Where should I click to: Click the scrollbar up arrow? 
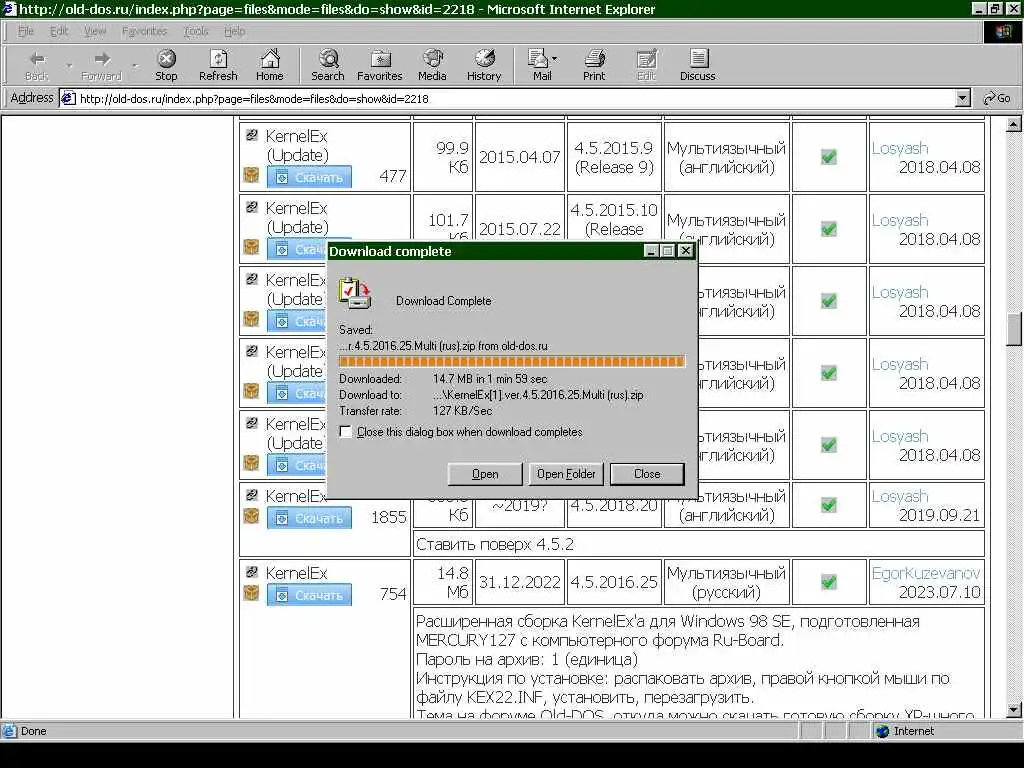pyautogui.click(x=1014, y=123)
